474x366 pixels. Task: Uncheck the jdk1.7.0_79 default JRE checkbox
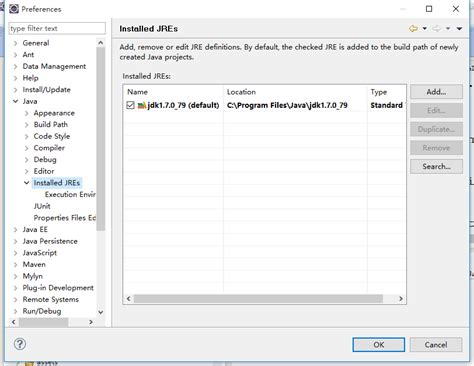[x=130, y=105]
